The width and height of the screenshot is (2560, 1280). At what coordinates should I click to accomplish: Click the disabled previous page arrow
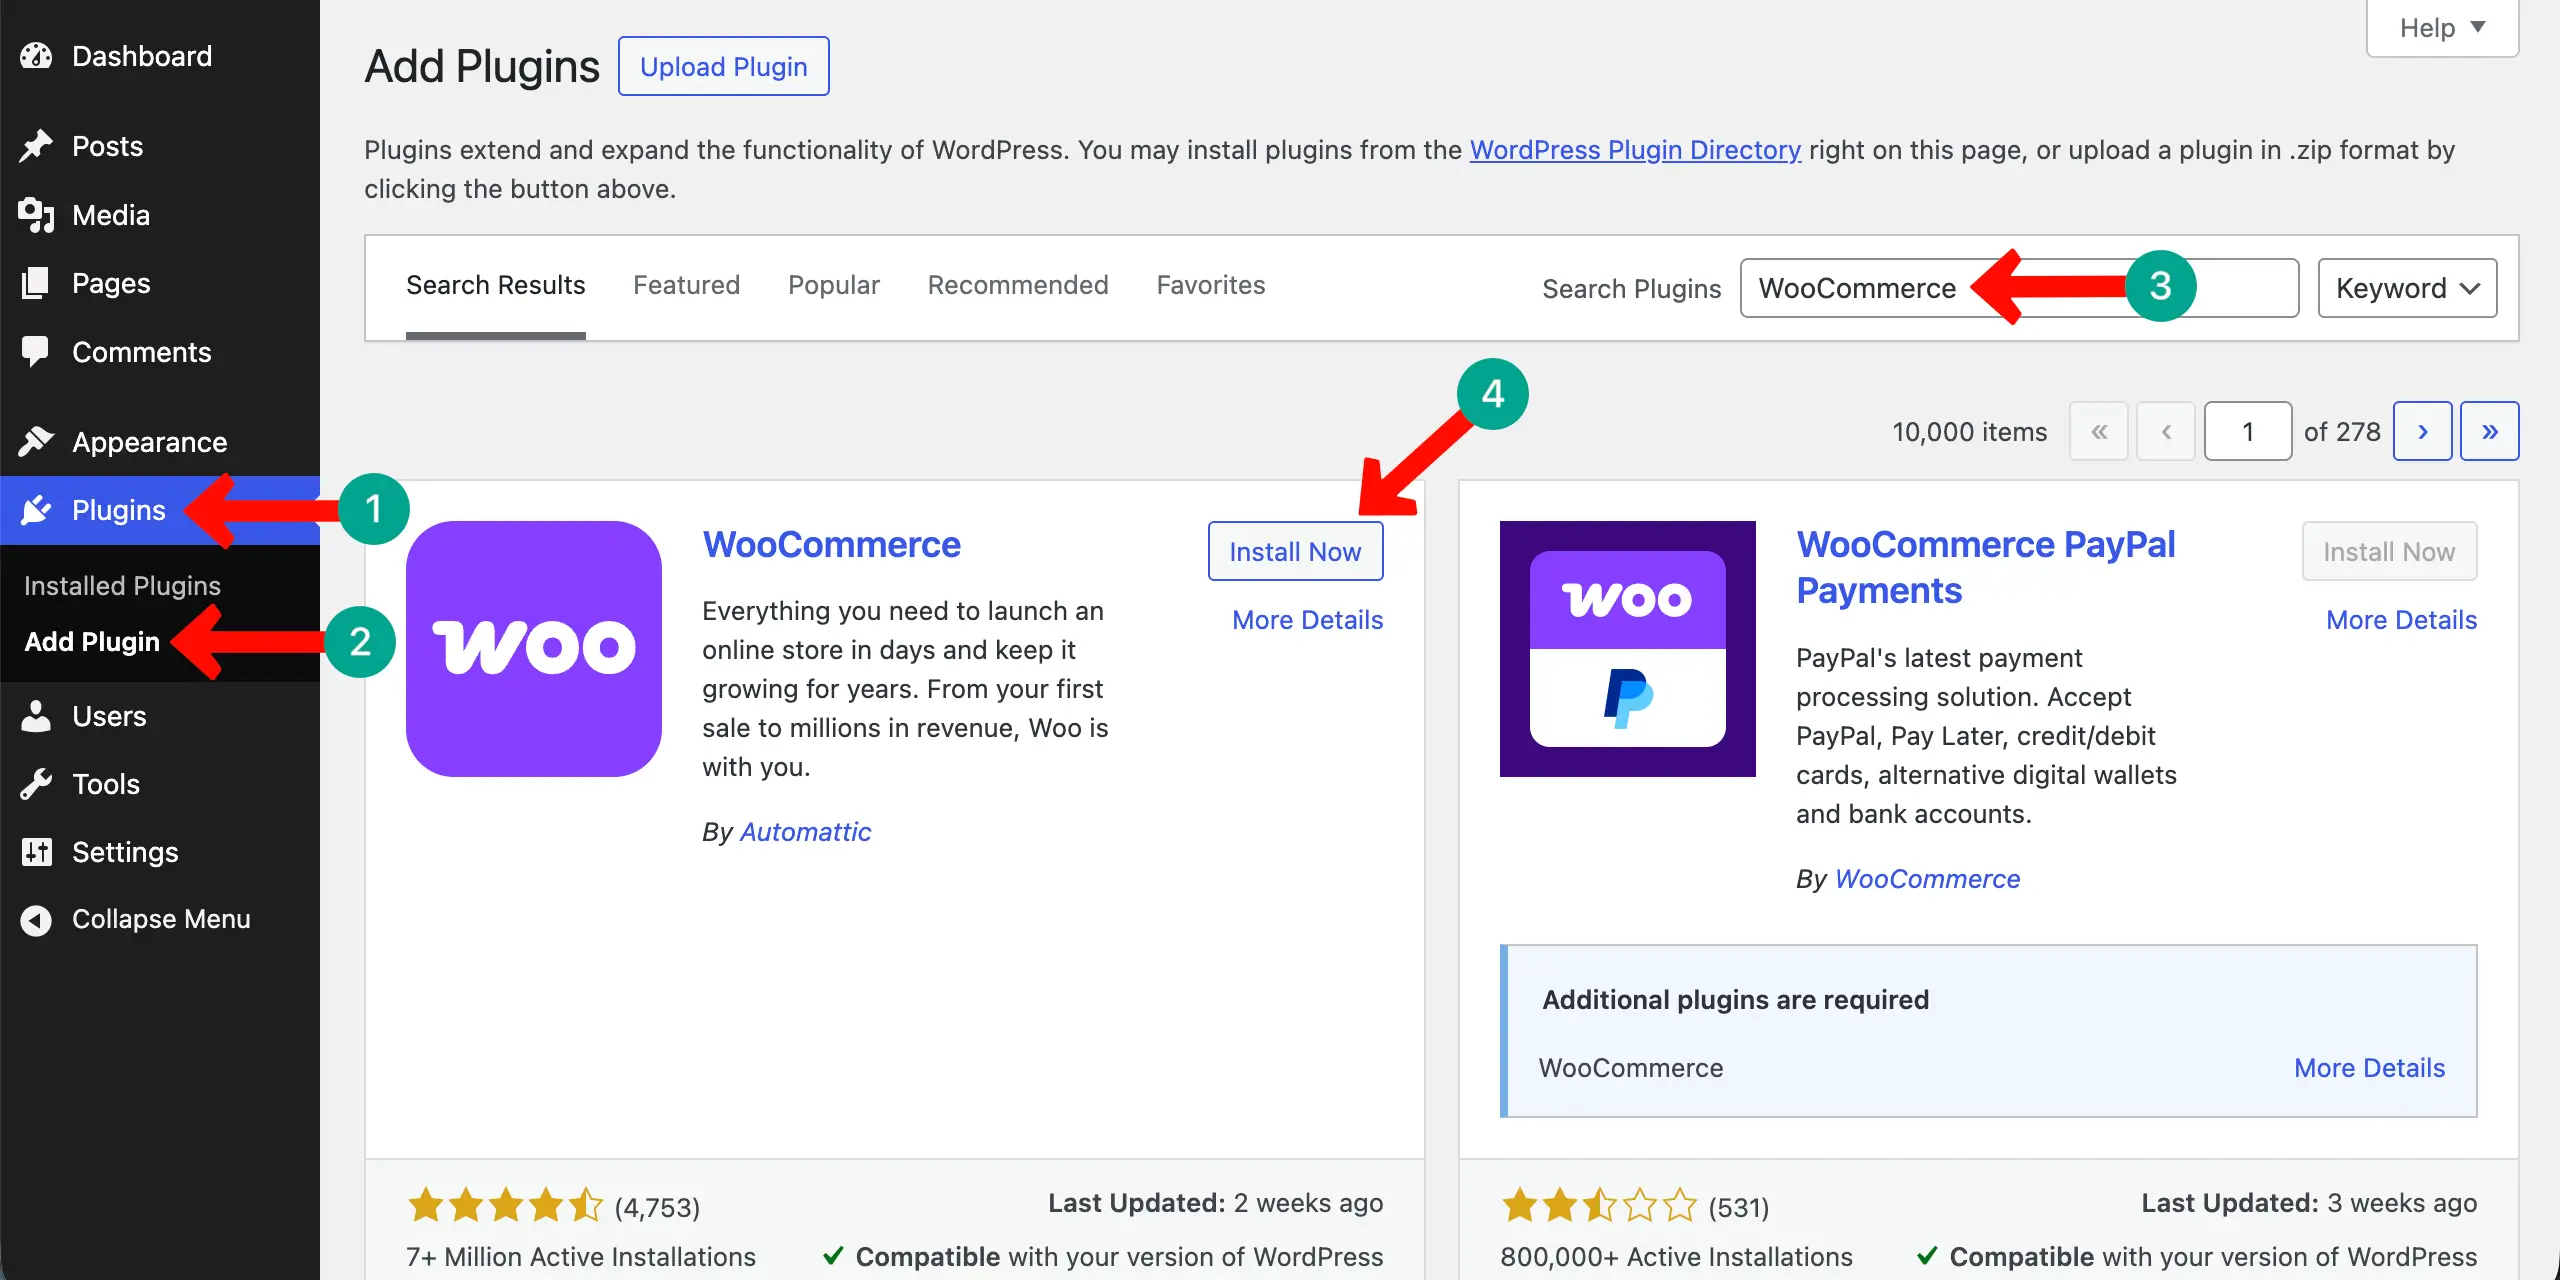tap(2166, 431)
